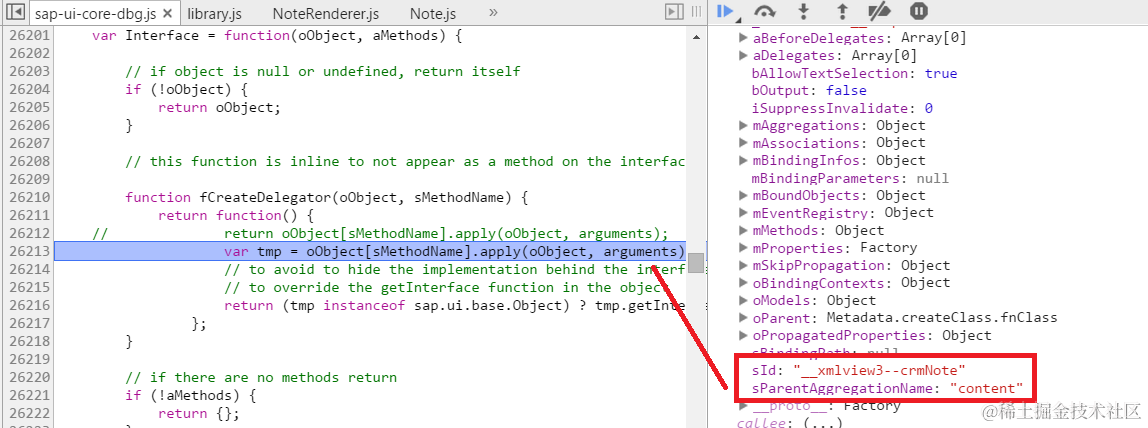Switch to the NoteRenderer.js tab
Image resolution: width=1148 pixels, height=428 pixels.
point(326,13)
